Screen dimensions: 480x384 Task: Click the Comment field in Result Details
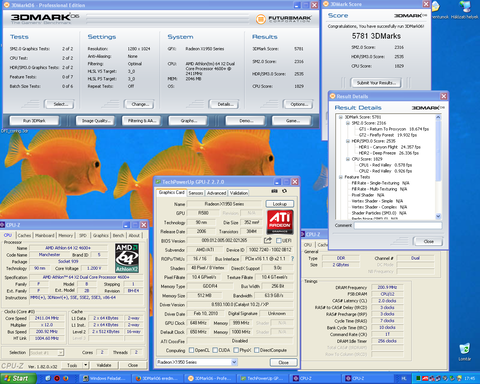point(398,225)
